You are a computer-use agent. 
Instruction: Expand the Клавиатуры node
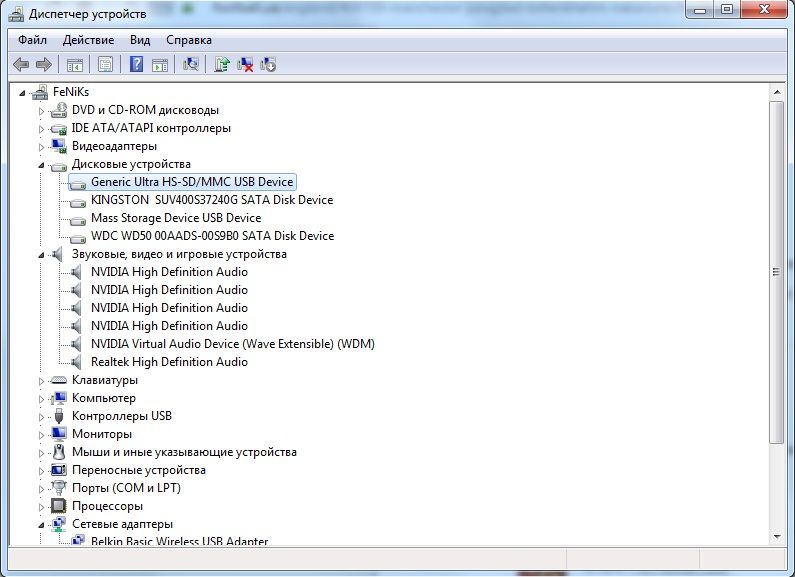click(x=42, y=381)
